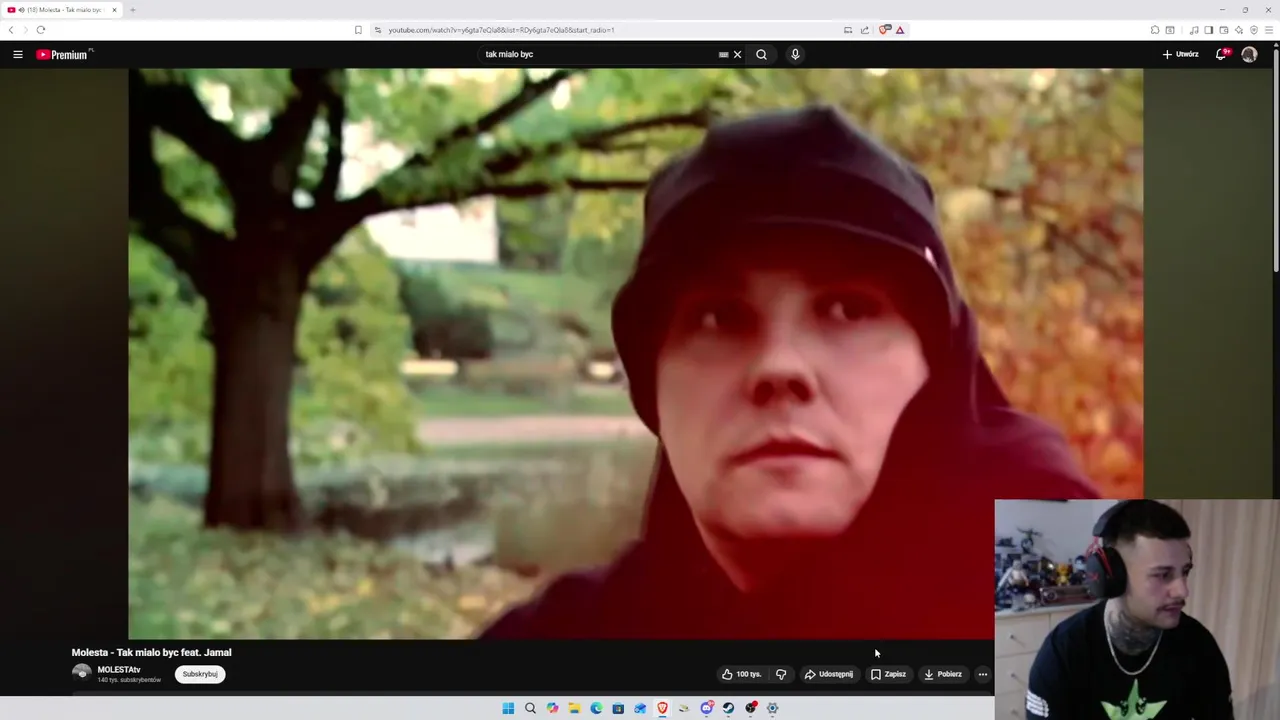Subscribe to MOLESTAtv with Subskrybuj
1280x720 pixels.
point(200,674)
